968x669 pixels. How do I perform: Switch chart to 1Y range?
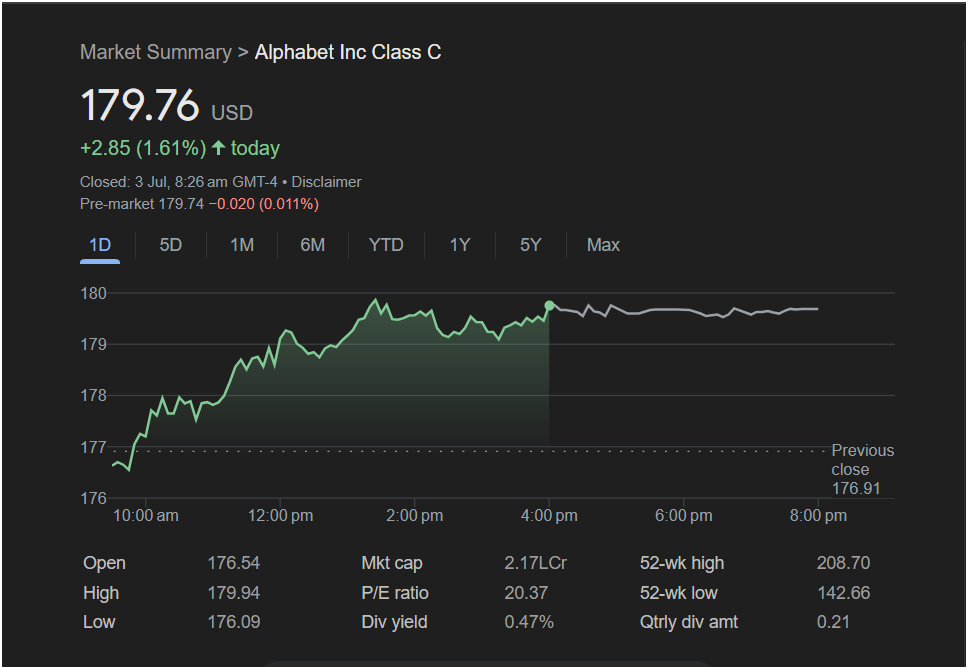point(460,246)
